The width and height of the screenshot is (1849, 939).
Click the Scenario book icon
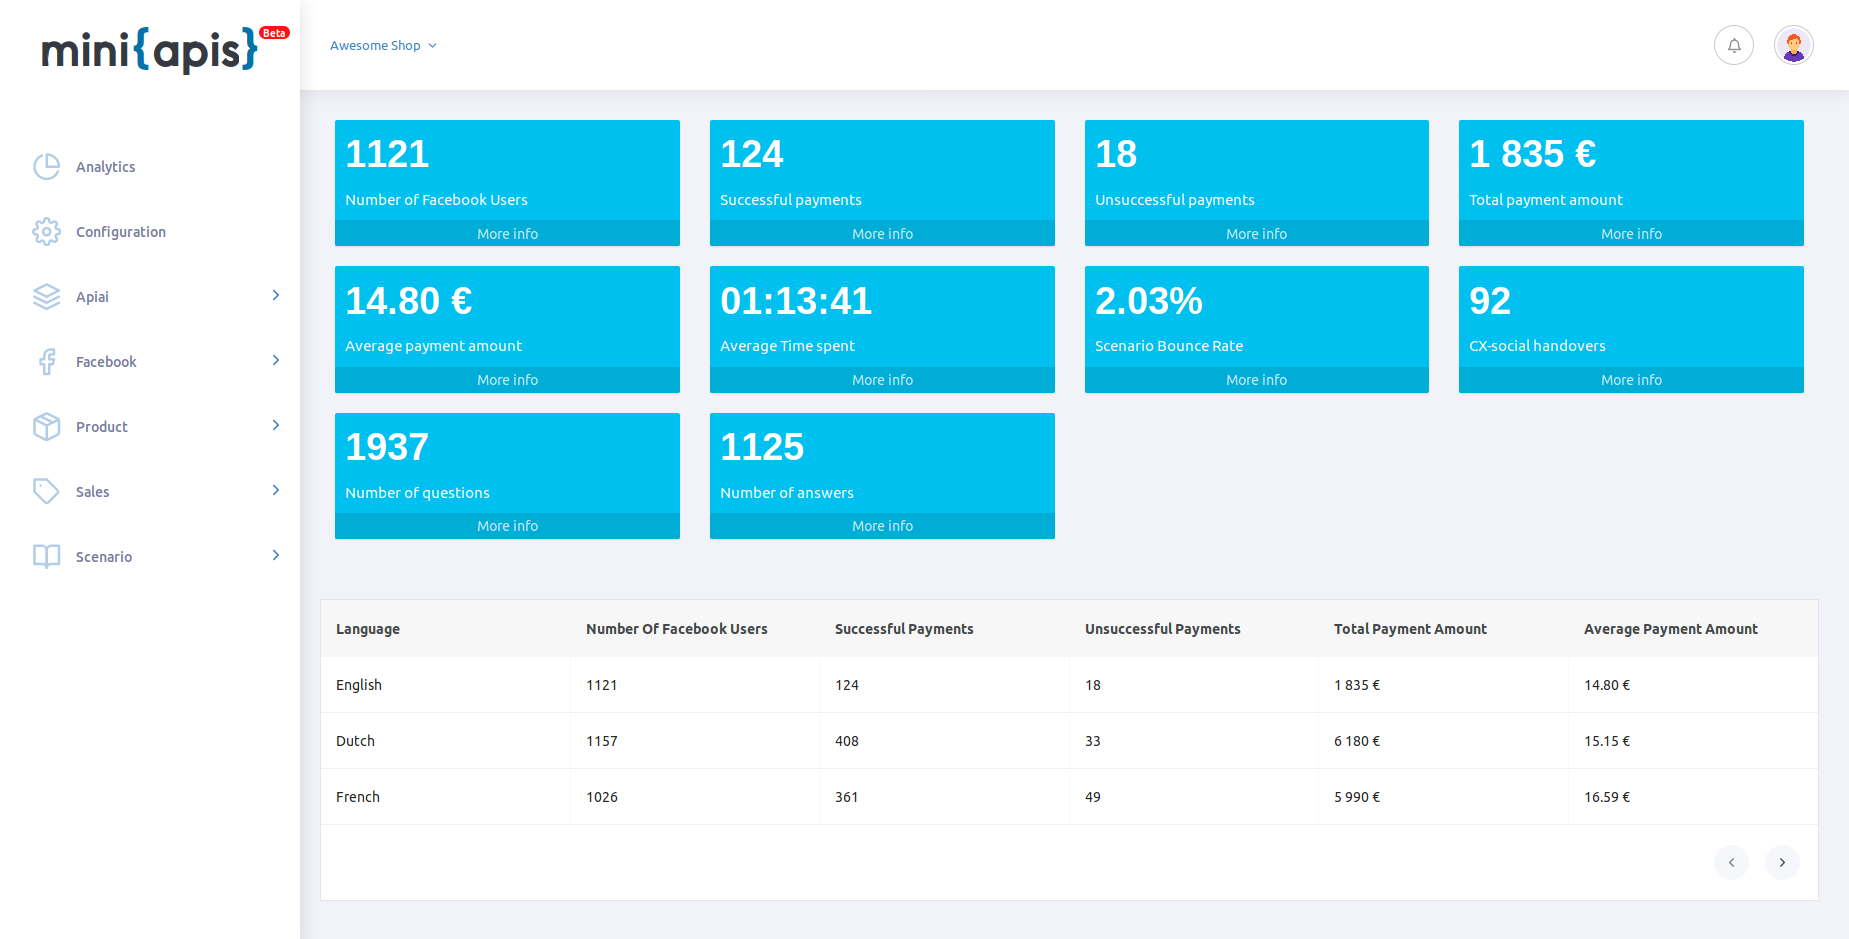46,557
